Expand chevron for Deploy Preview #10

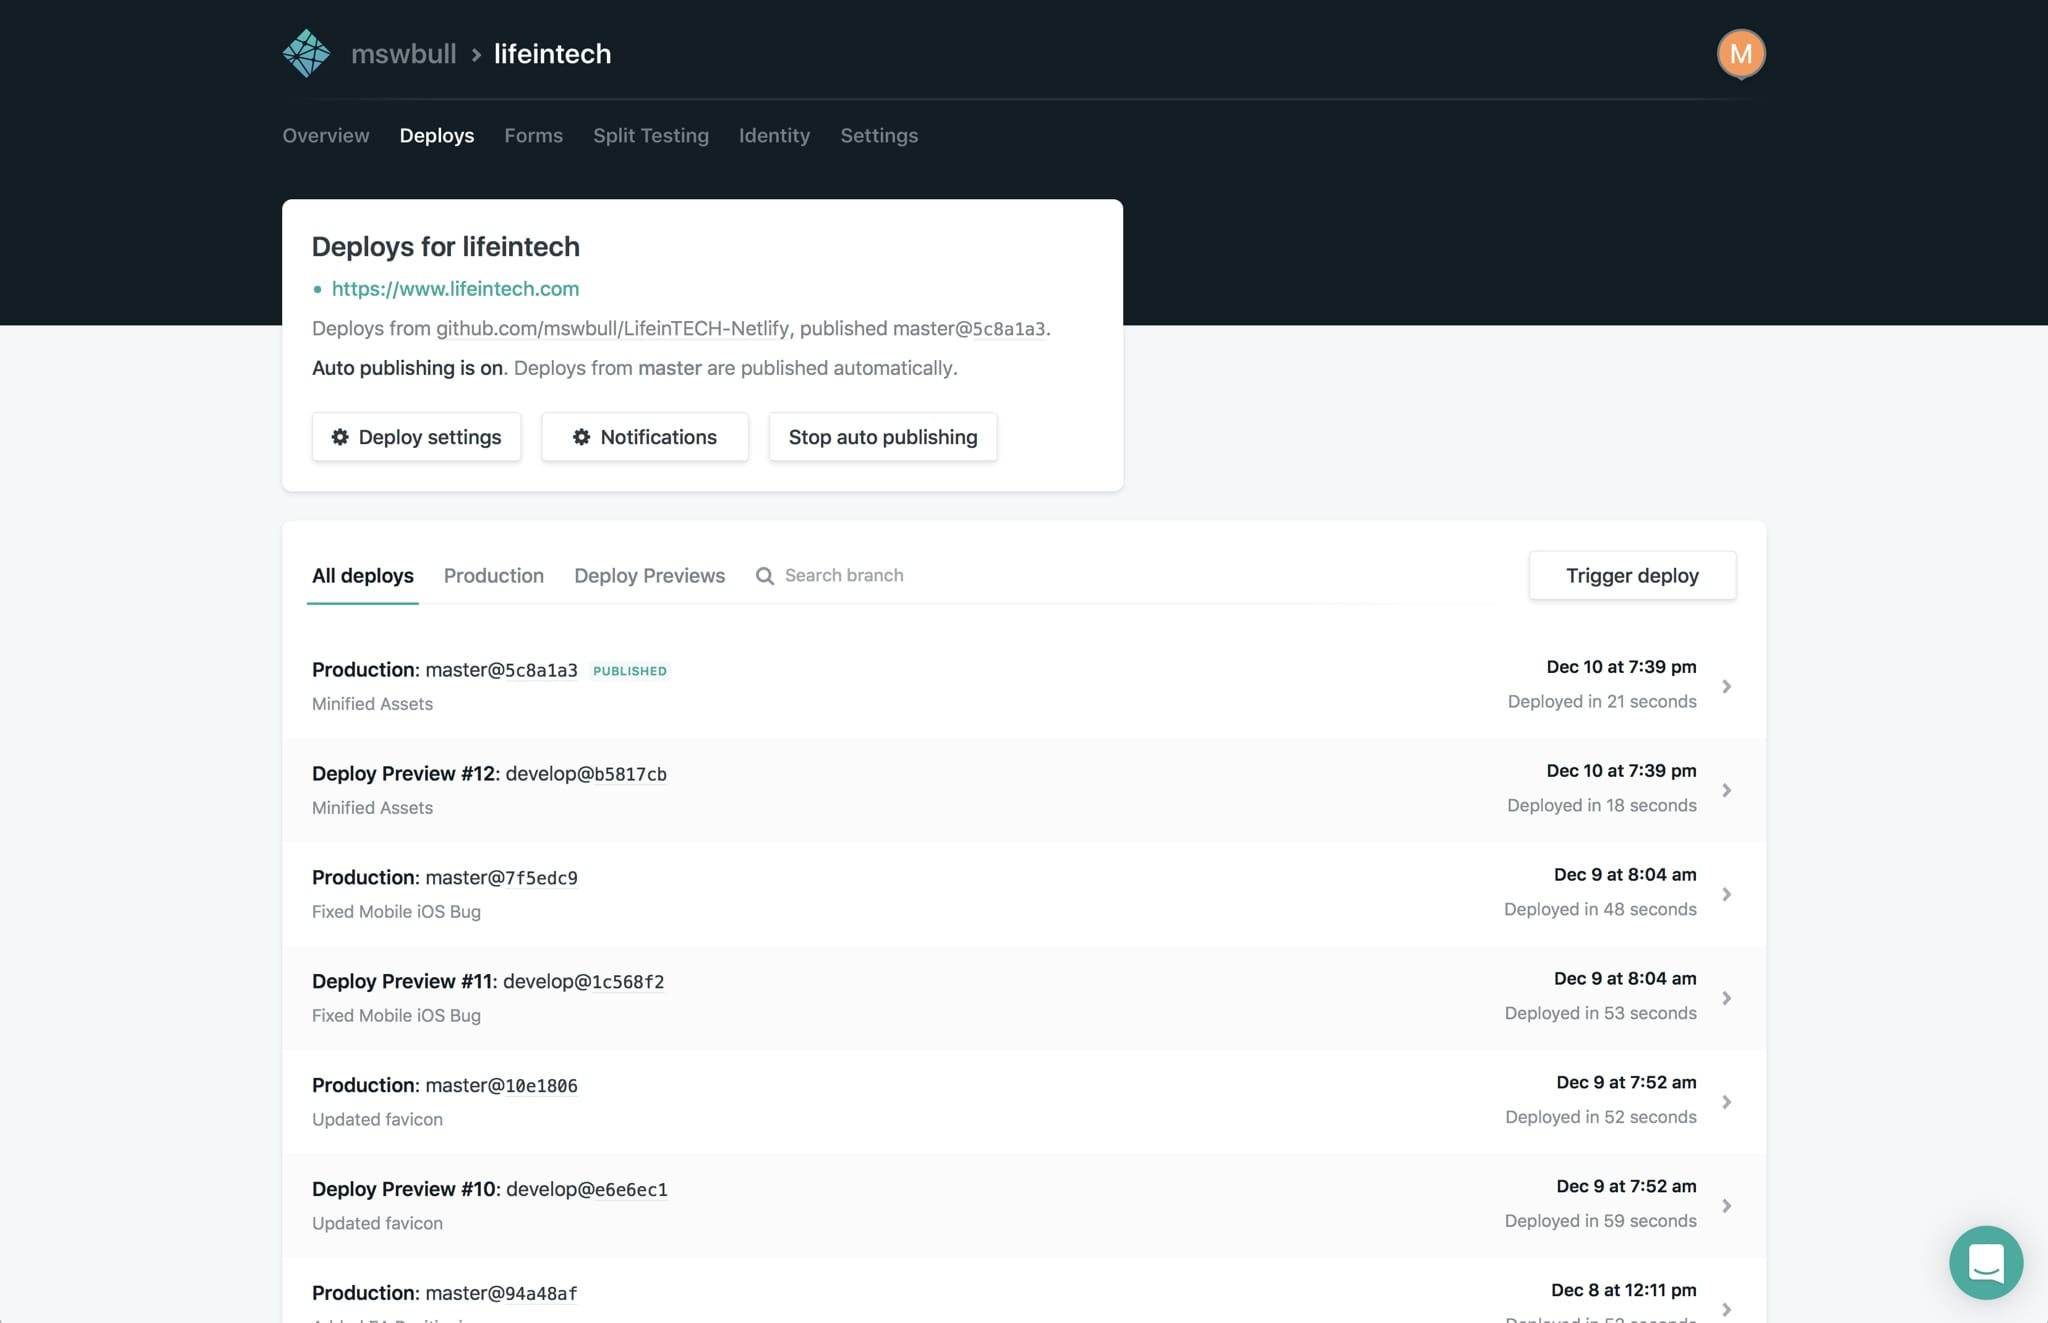tap(1726, 1206)
